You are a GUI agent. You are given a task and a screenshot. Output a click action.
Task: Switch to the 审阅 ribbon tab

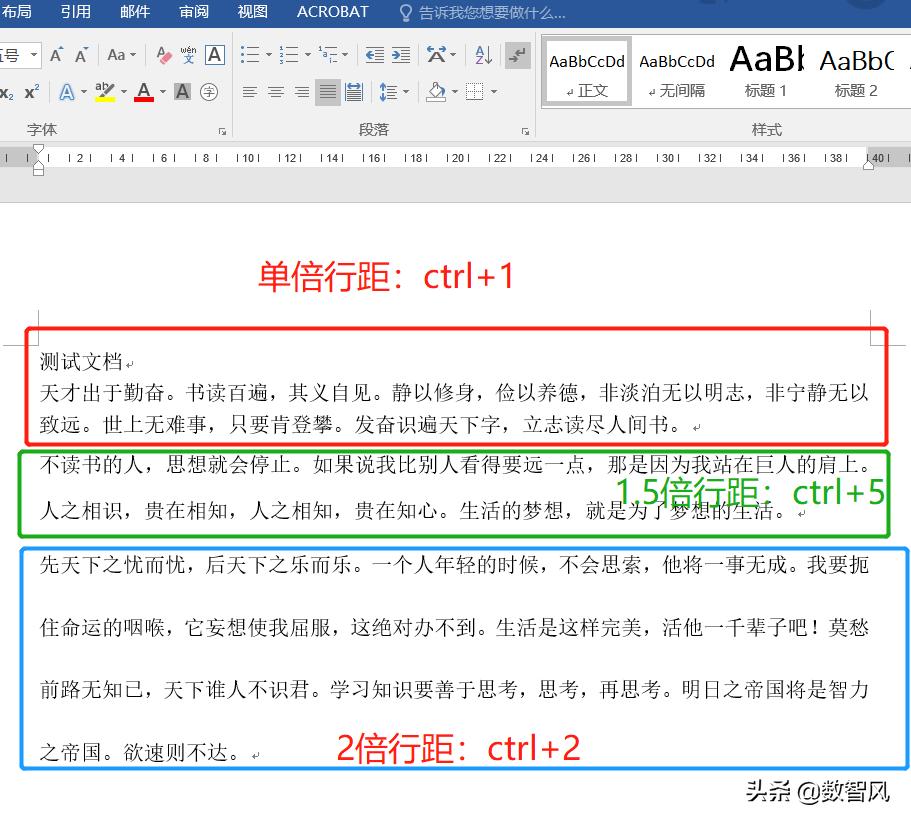coord(194,12)
